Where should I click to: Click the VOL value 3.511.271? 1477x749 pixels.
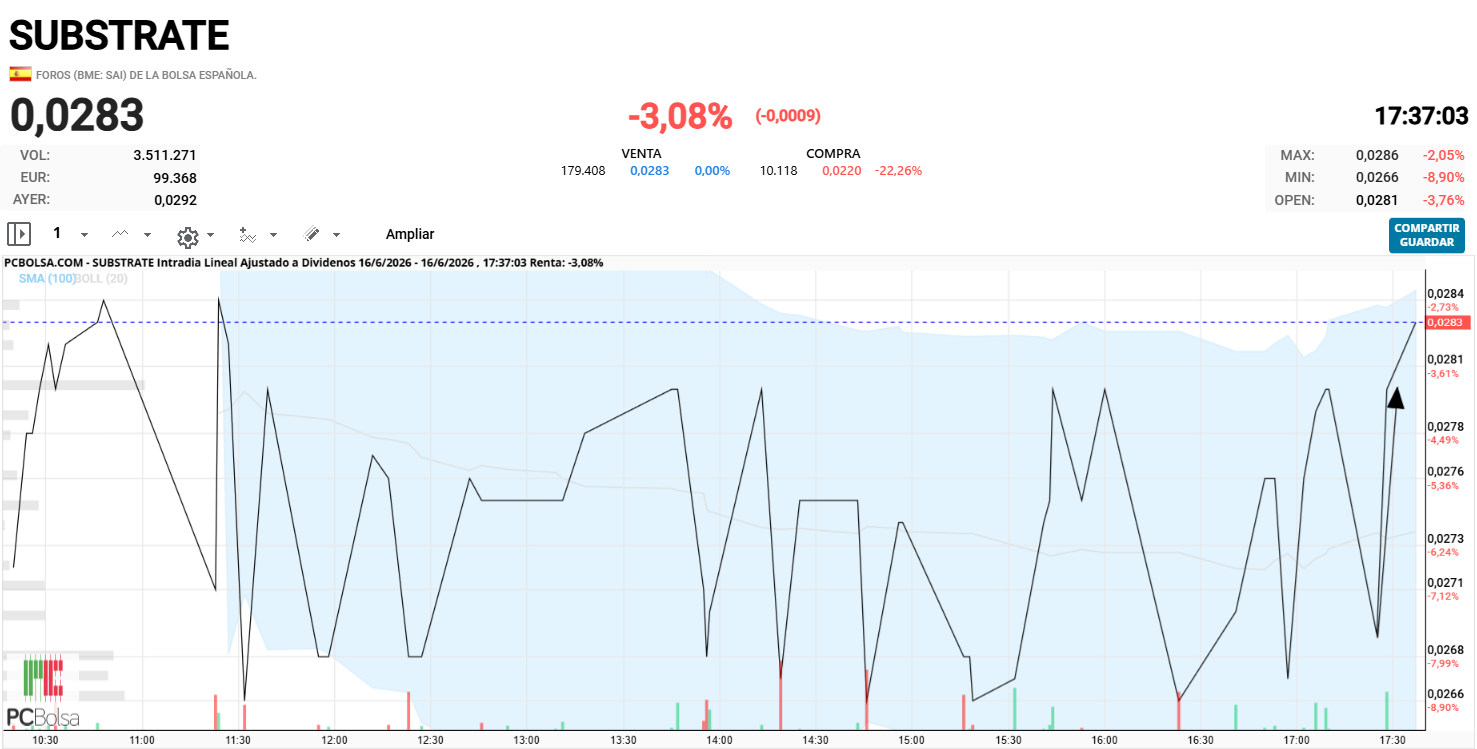[x=165, y=156]
